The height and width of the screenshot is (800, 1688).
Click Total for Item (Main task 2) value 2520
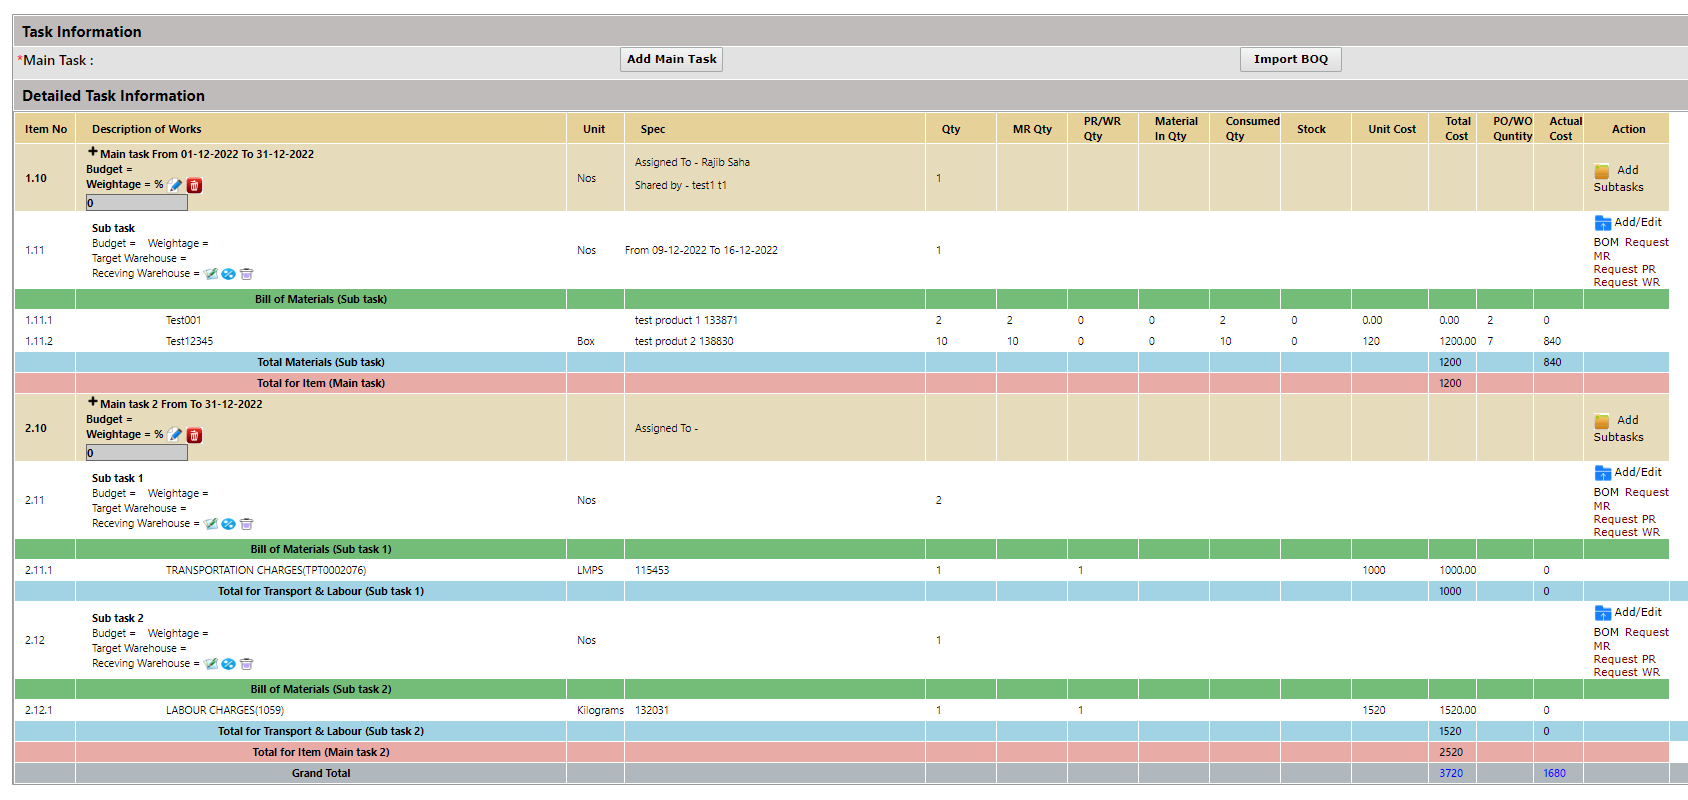tap(1451, 753)
